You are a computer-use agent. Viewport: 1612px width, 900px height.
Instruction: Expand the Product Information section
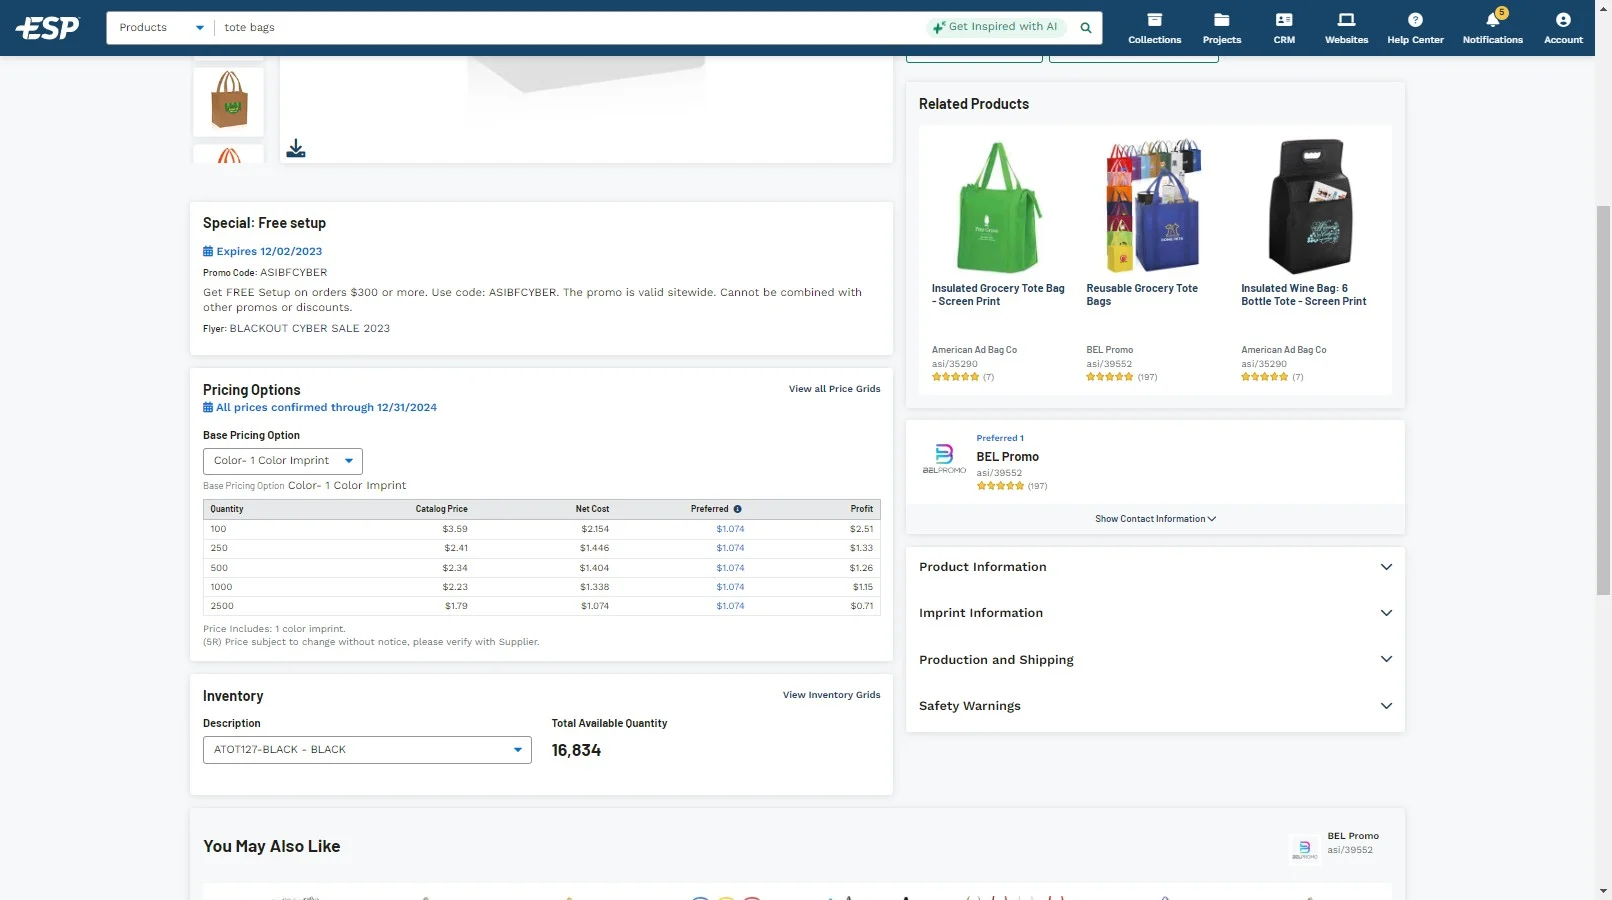coord(1155,567)
